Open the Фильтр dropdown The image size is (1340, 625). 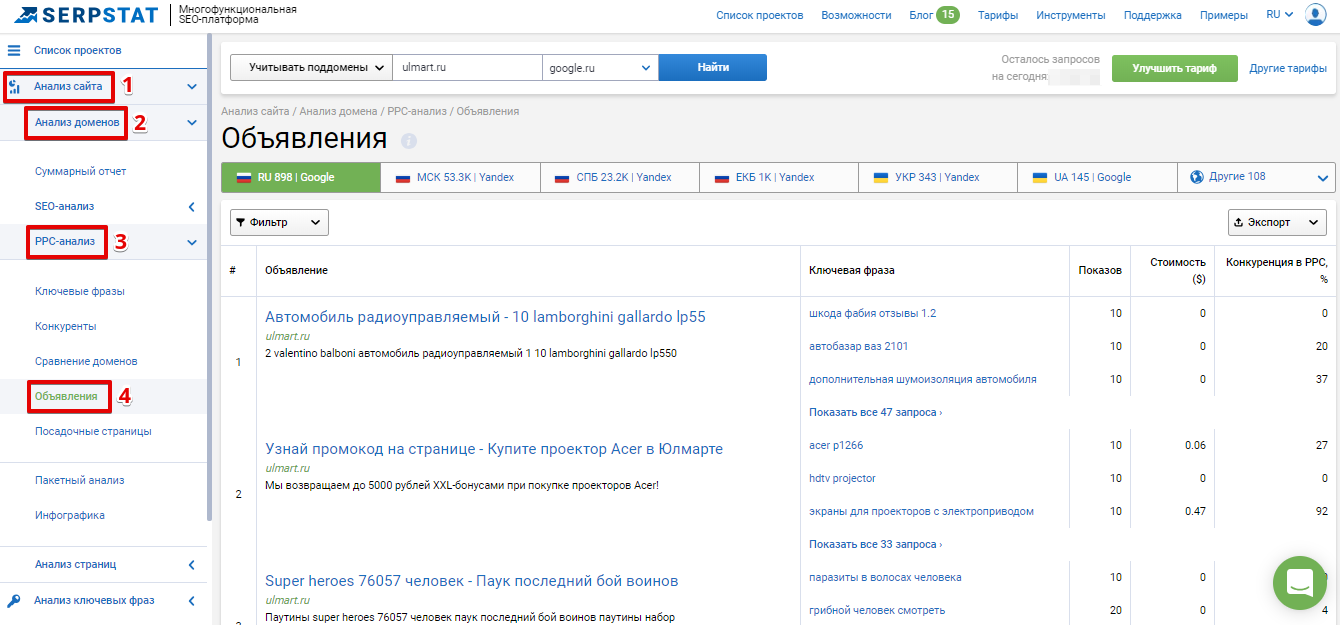click(x=279, y=222)
